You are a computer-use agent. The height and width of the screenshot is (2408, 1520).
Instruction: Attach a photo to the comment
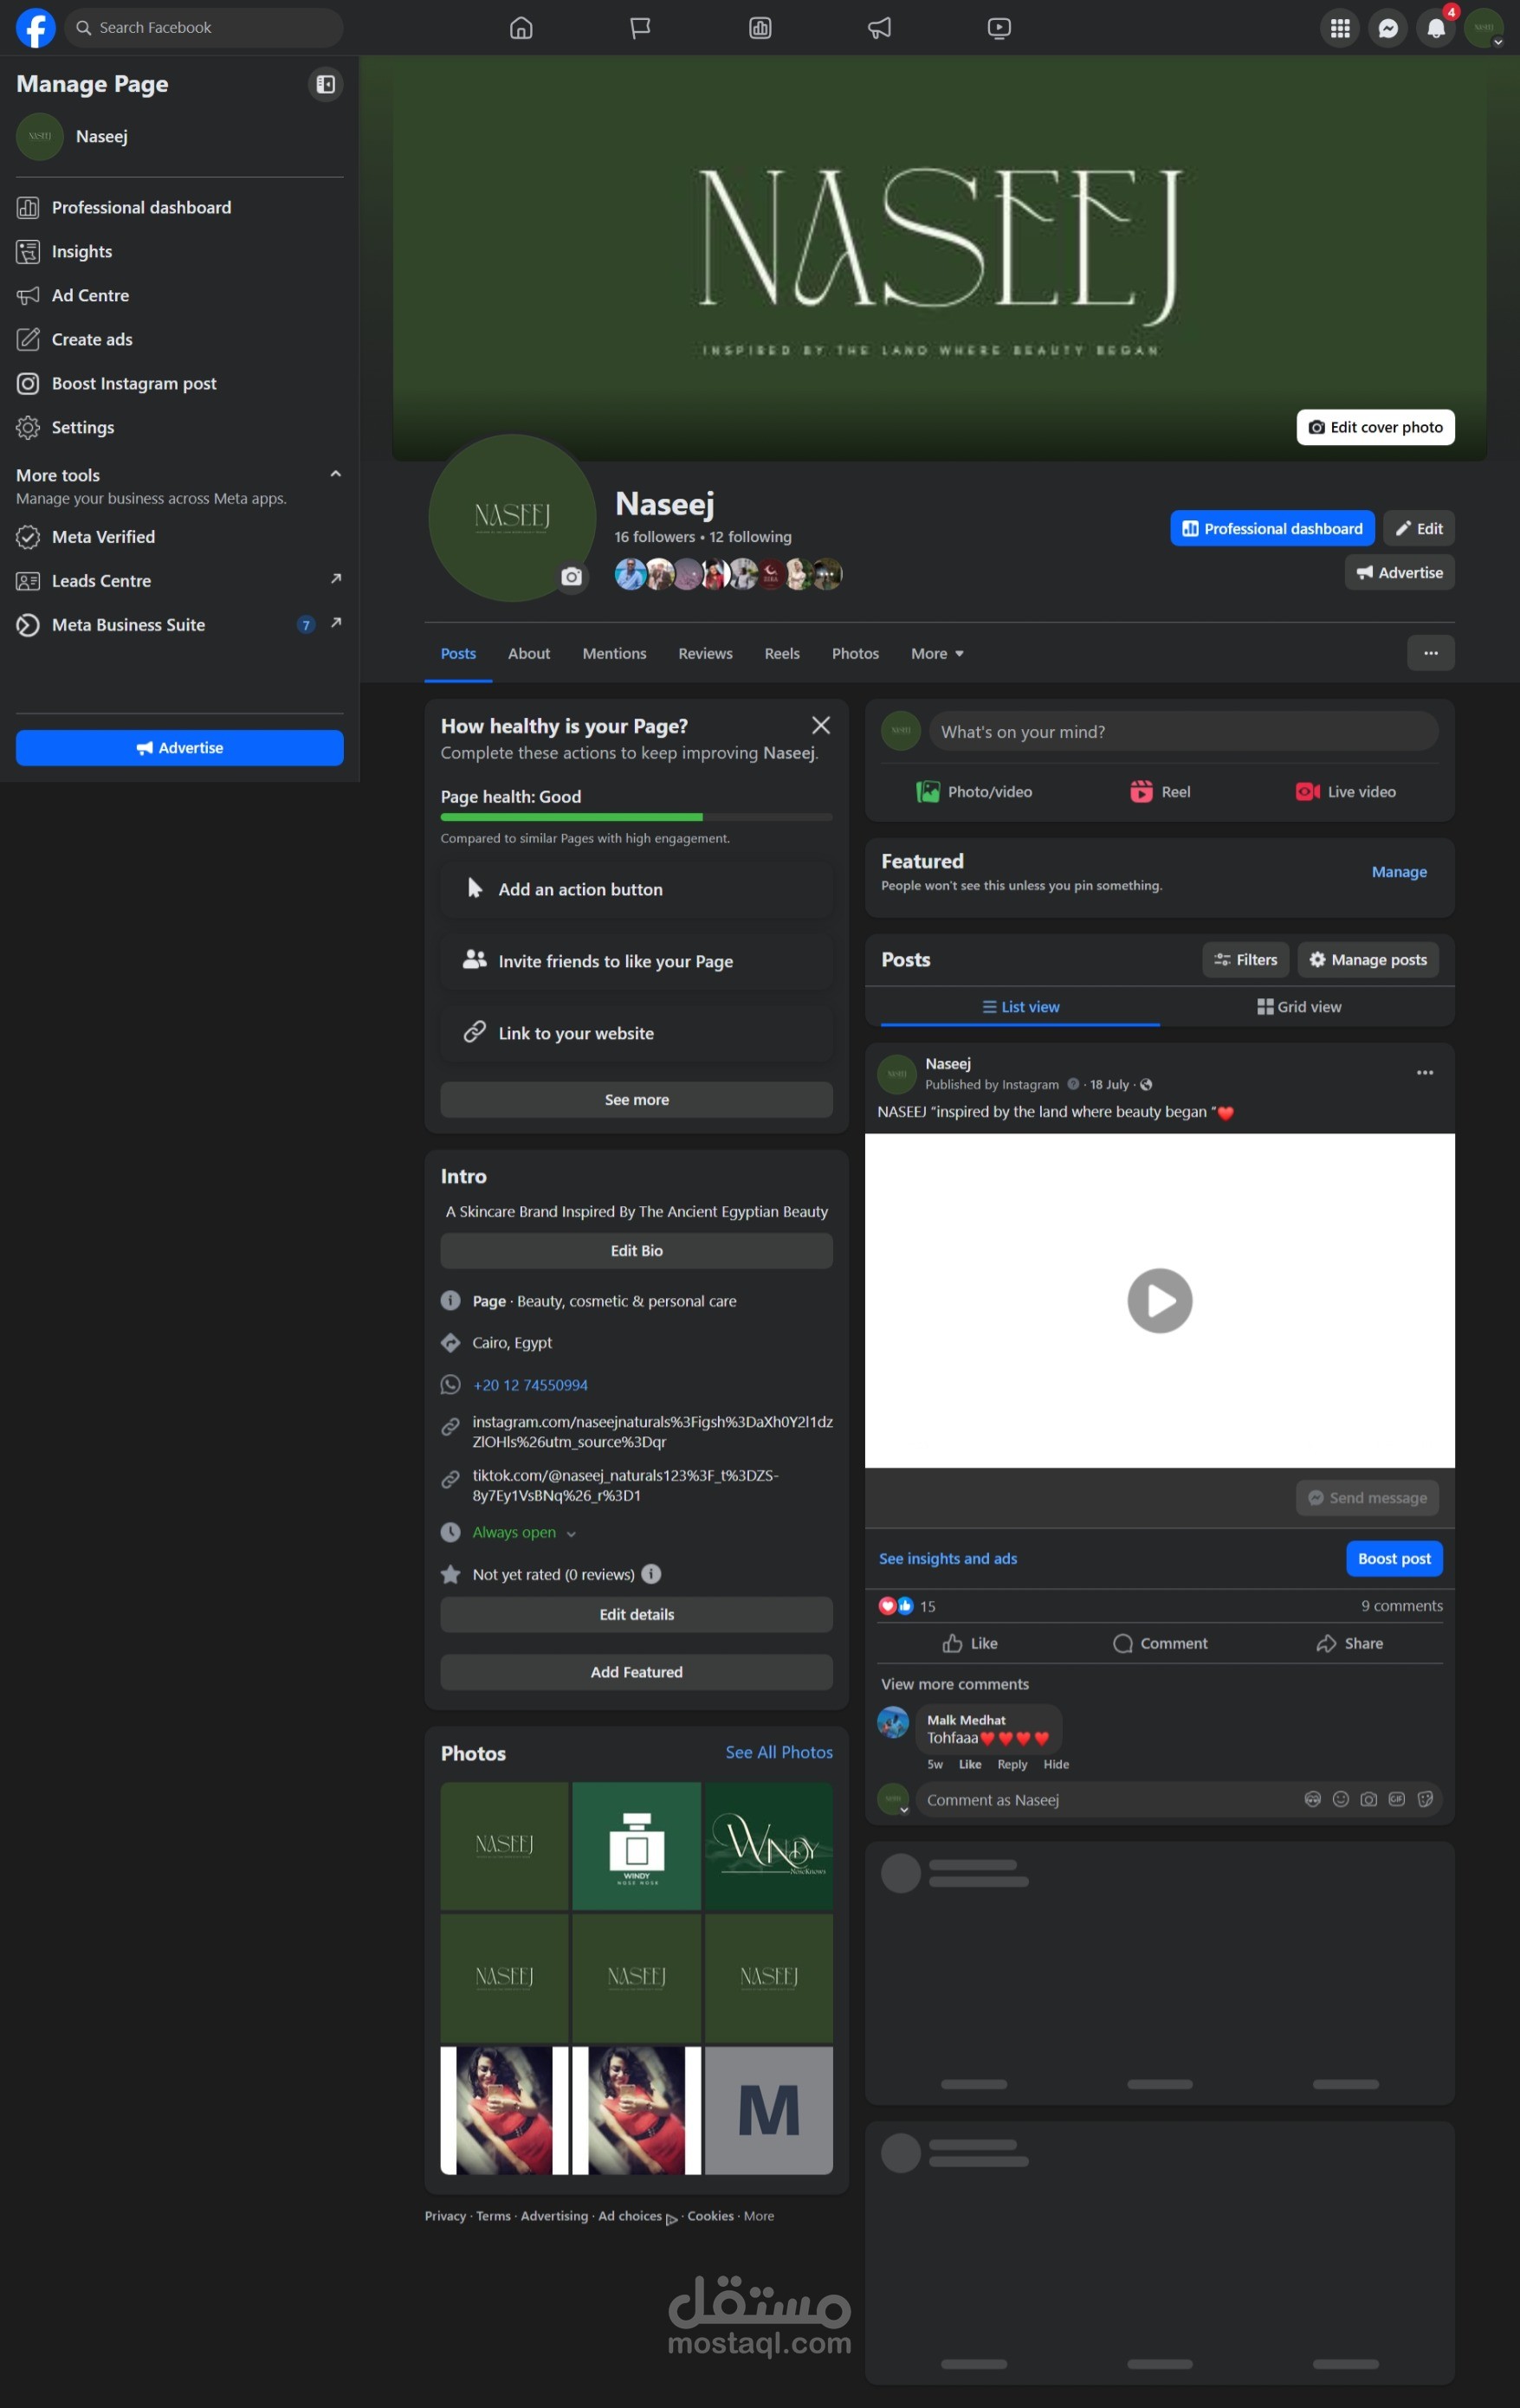point(1369,1799)
